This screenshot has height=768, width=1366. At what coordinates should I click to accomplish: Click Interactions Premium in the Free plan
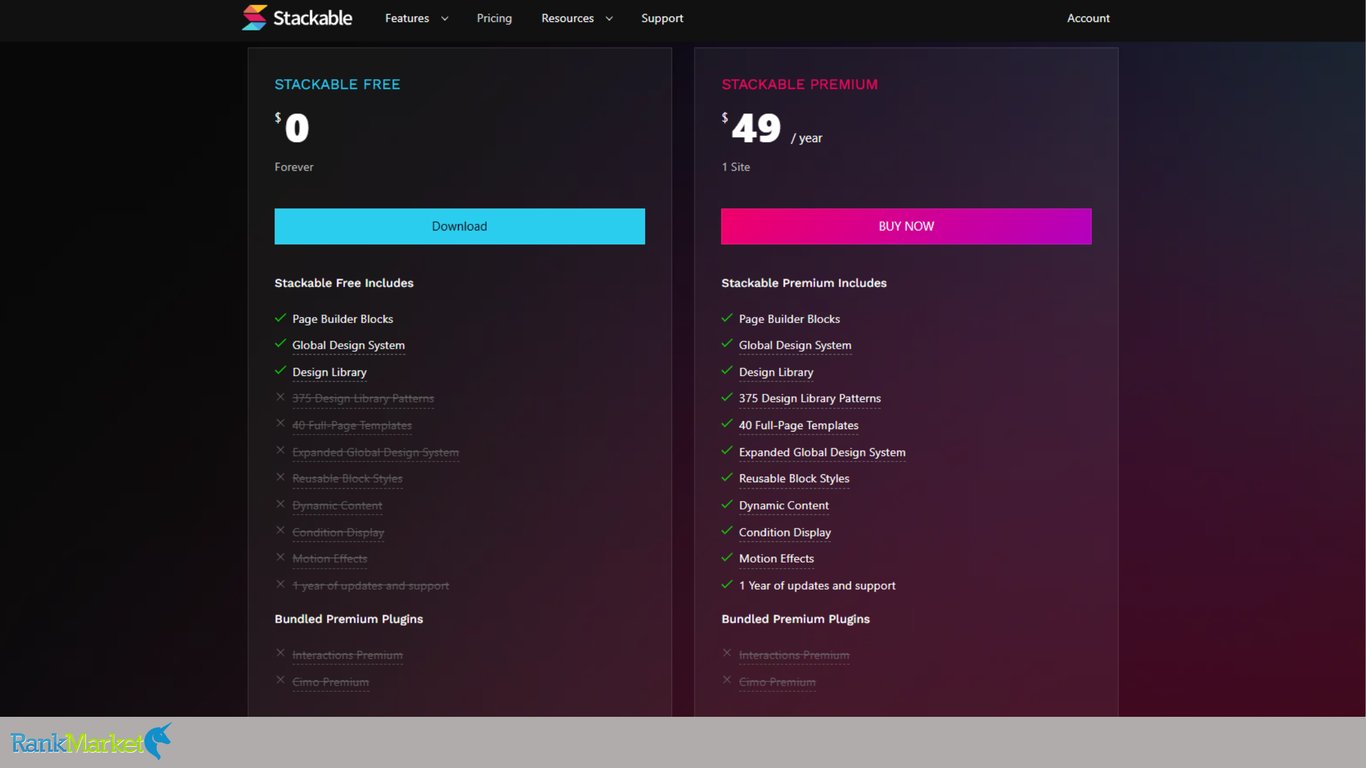[347, 655]
